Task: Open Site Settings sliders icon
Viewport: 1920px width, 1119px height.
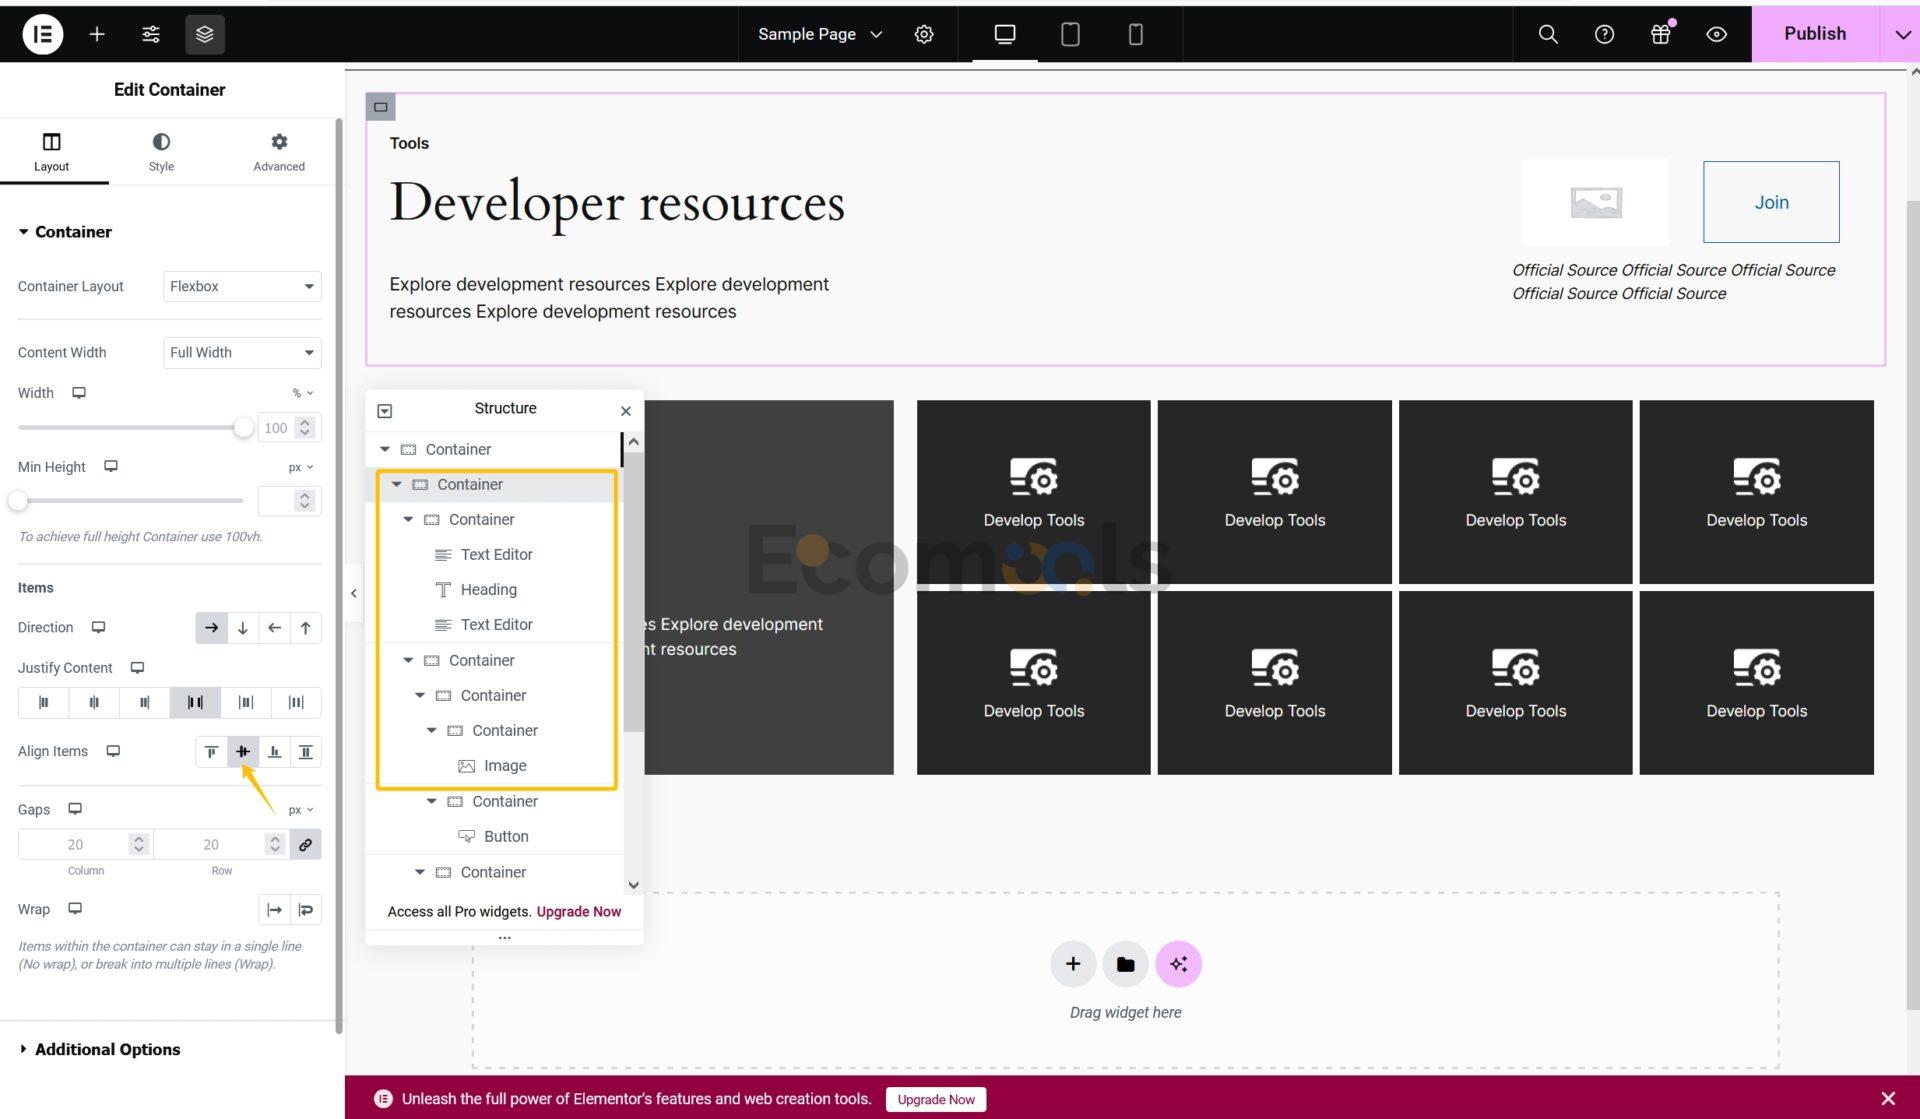Action: pos(151,34)
